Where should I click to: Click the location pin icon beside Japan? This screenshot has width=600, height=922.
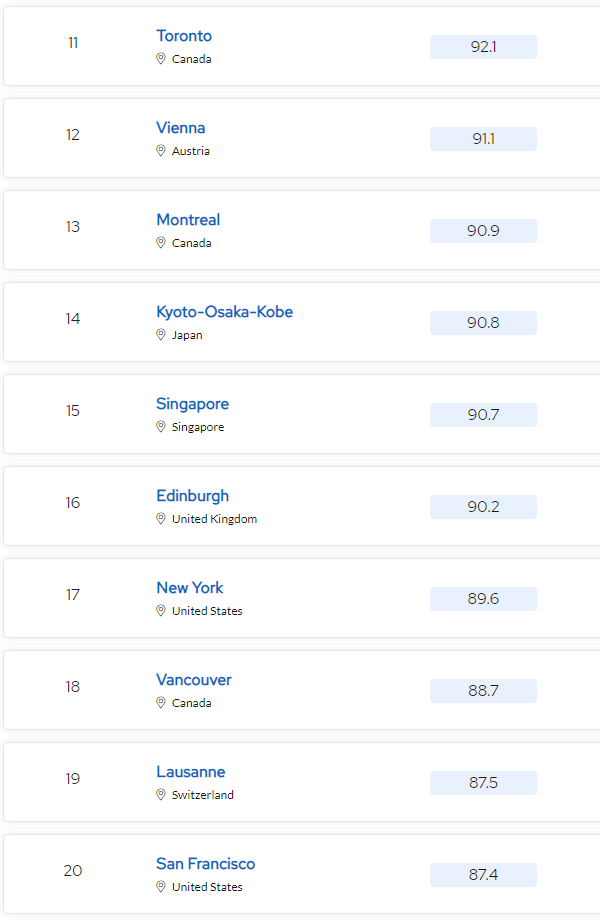tap(161, 335)
